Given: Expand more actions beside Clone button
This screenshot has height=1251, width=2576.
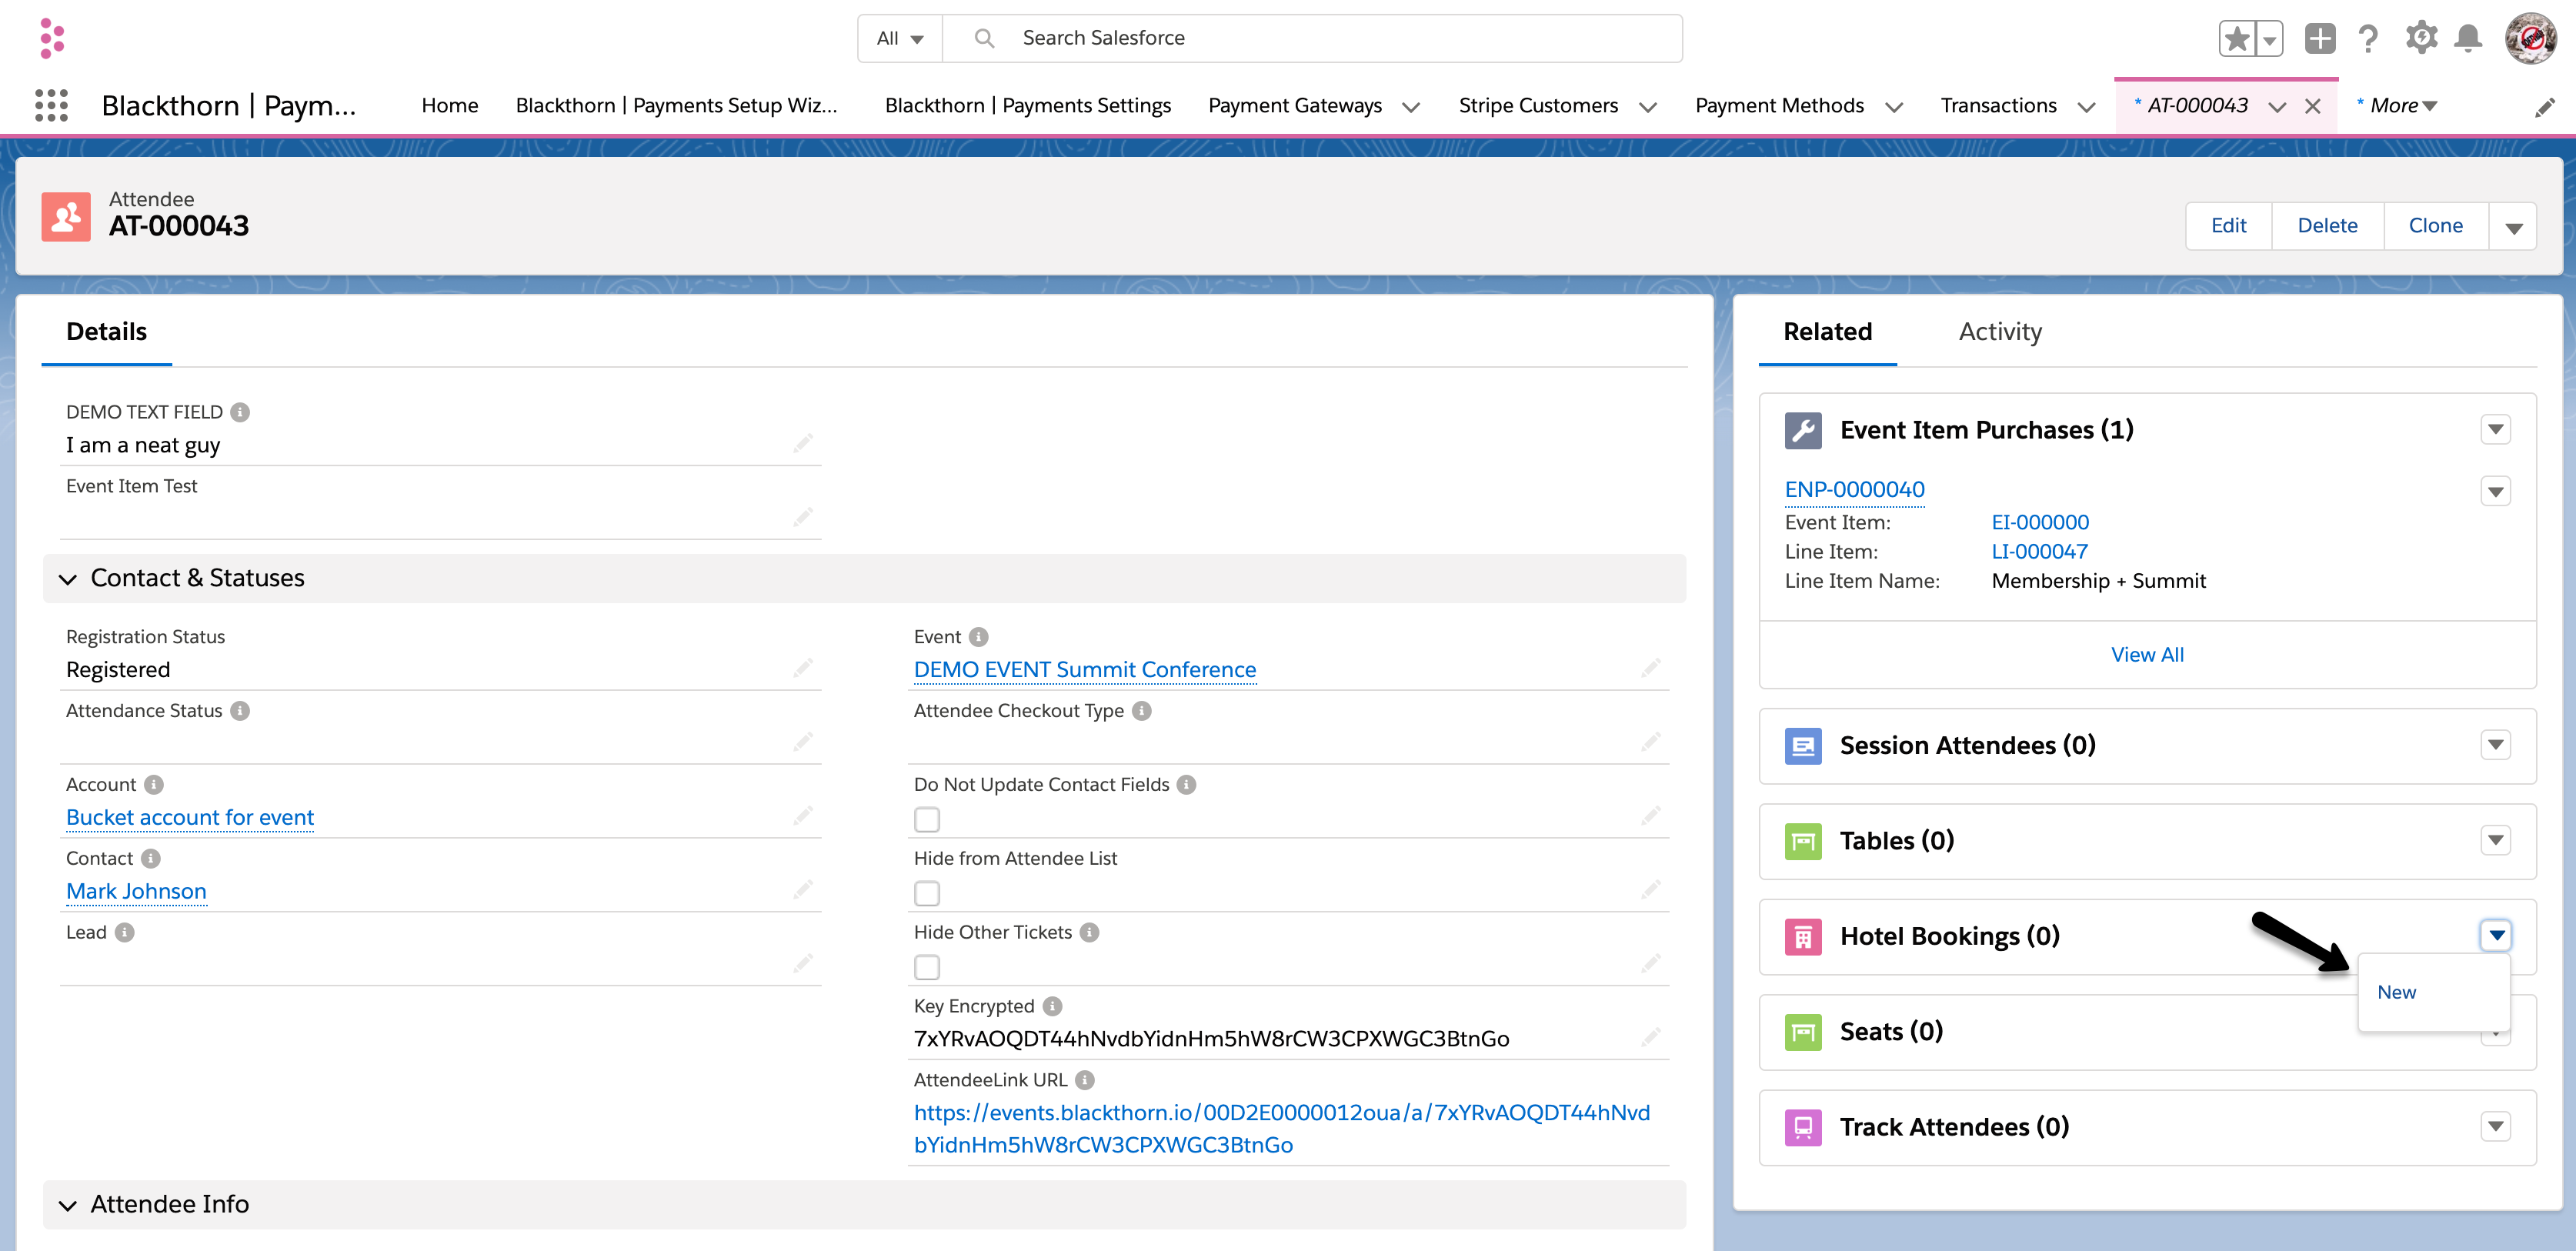Looking at the screenshot, I should click(2513, 227).
